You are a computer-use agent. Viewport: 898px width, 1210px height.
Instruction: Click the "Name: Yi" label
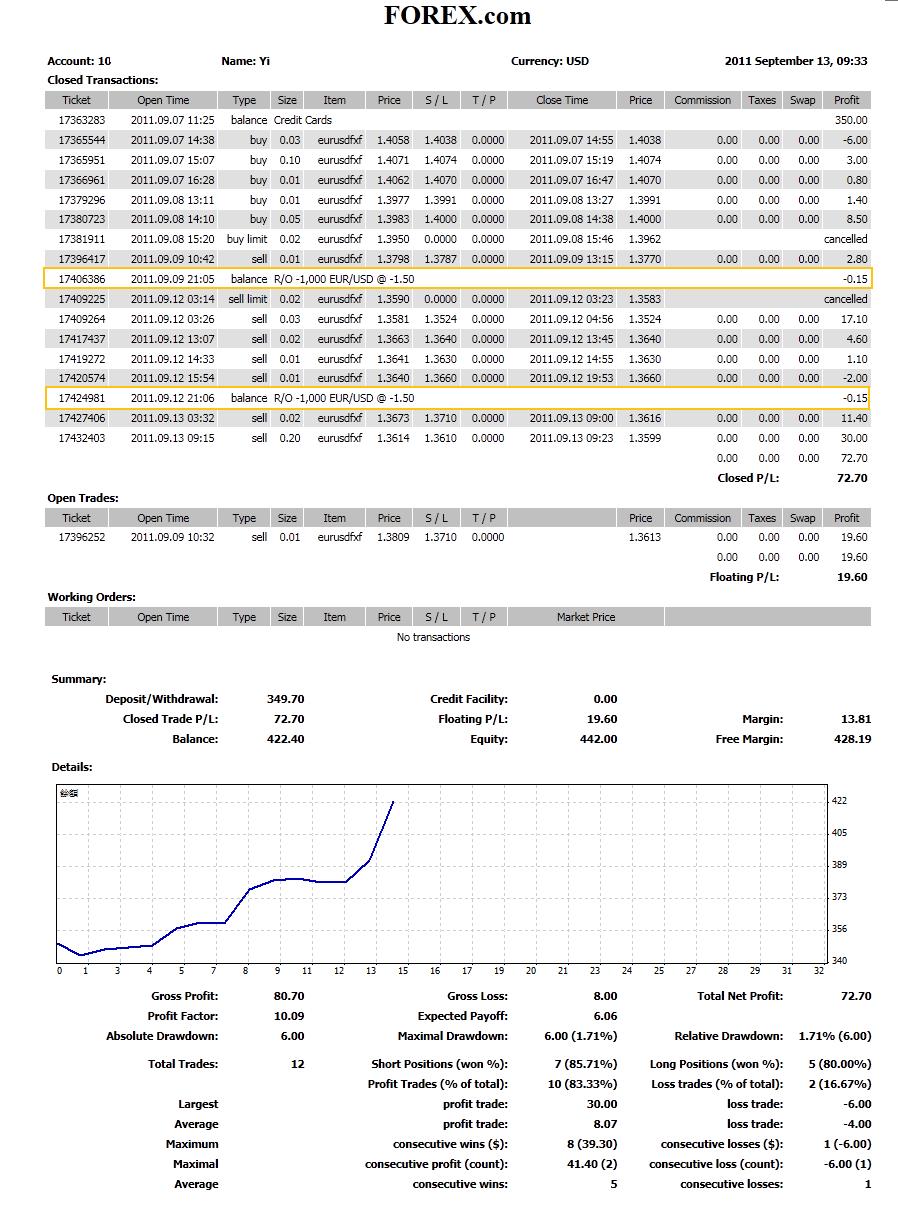(x=246, y=61)
